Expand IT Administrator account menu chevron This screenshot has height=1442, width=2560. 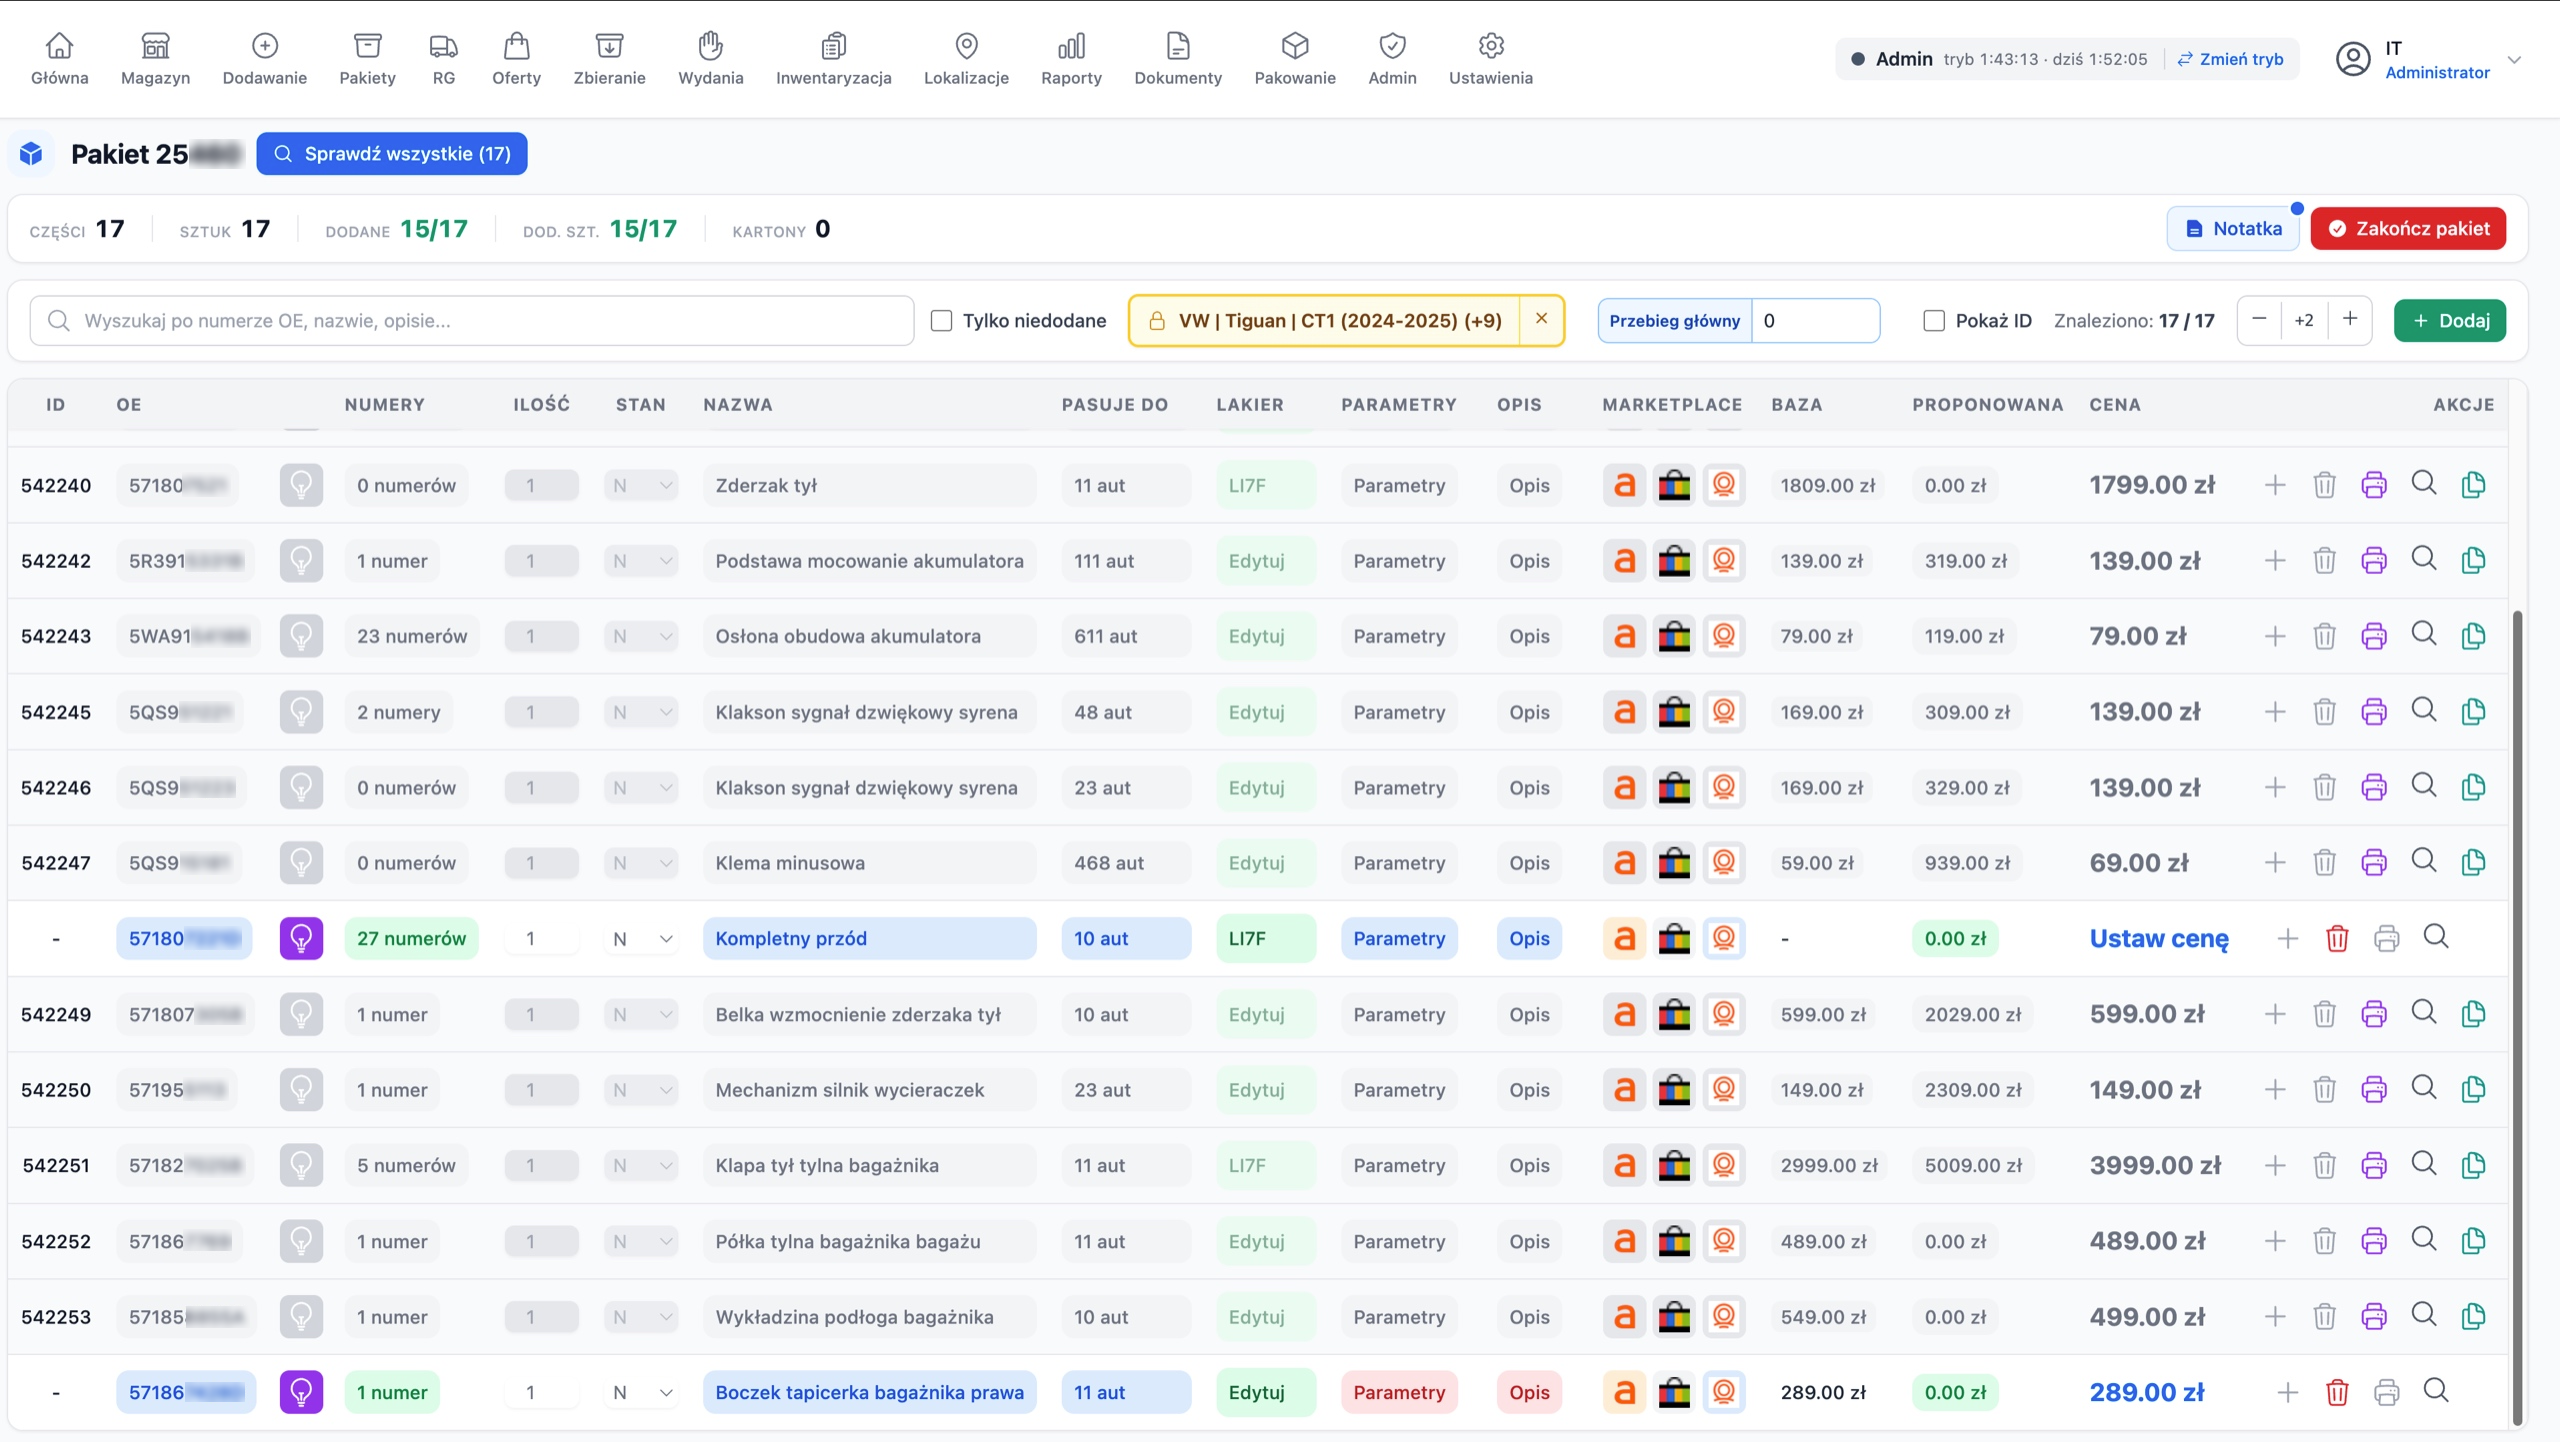(2514, 60)
